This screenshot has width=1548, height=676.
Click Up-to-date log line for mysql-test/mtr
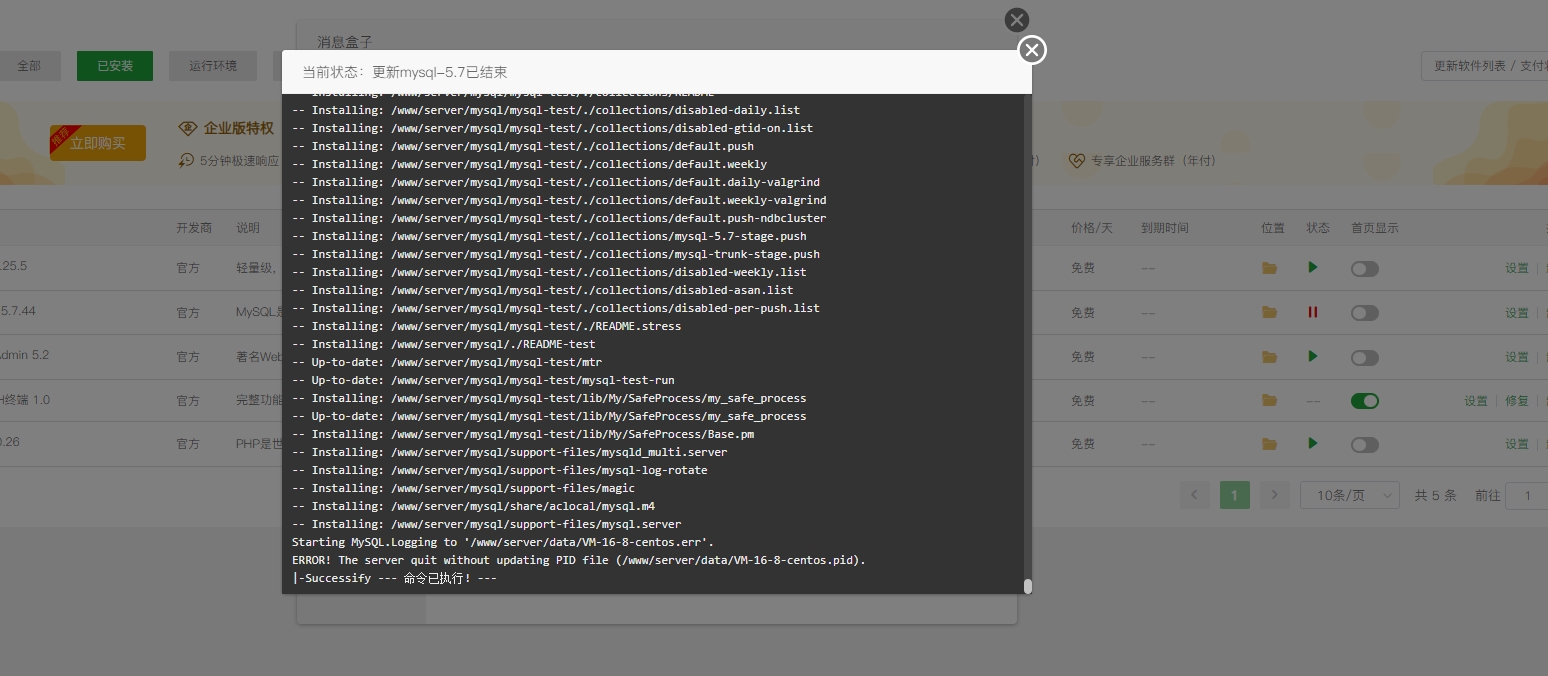click(447, 362)
